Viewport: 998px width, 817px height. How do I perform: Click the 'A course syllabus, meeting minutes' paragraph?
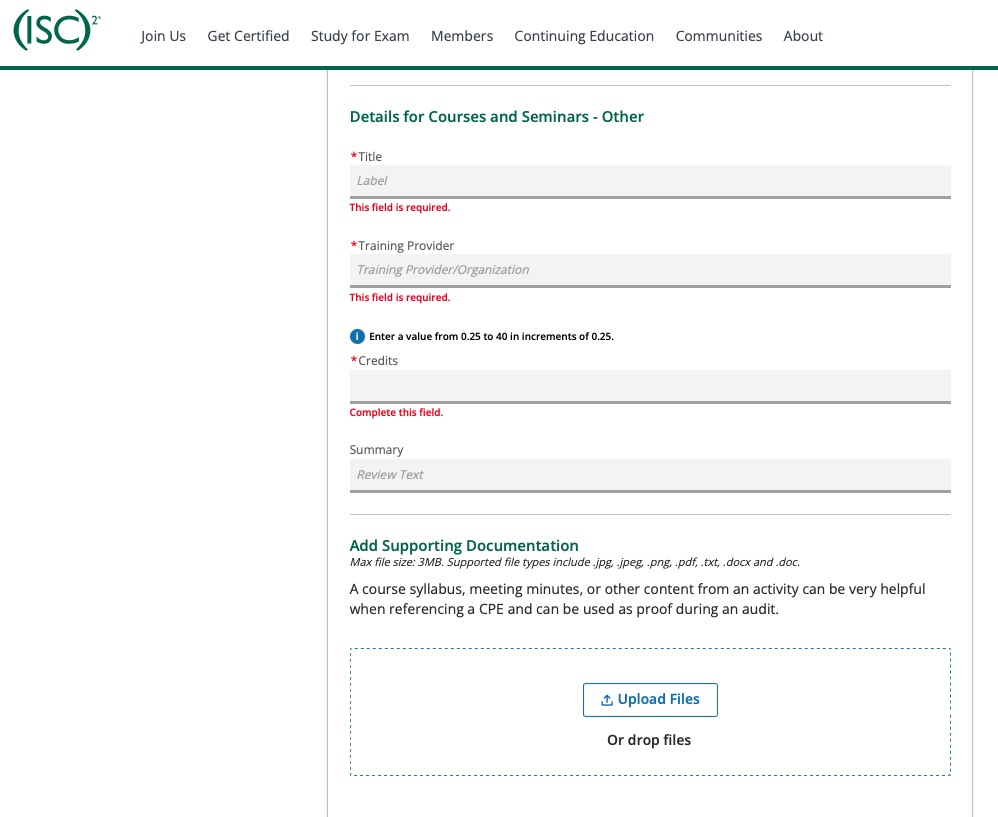[637, 599]
